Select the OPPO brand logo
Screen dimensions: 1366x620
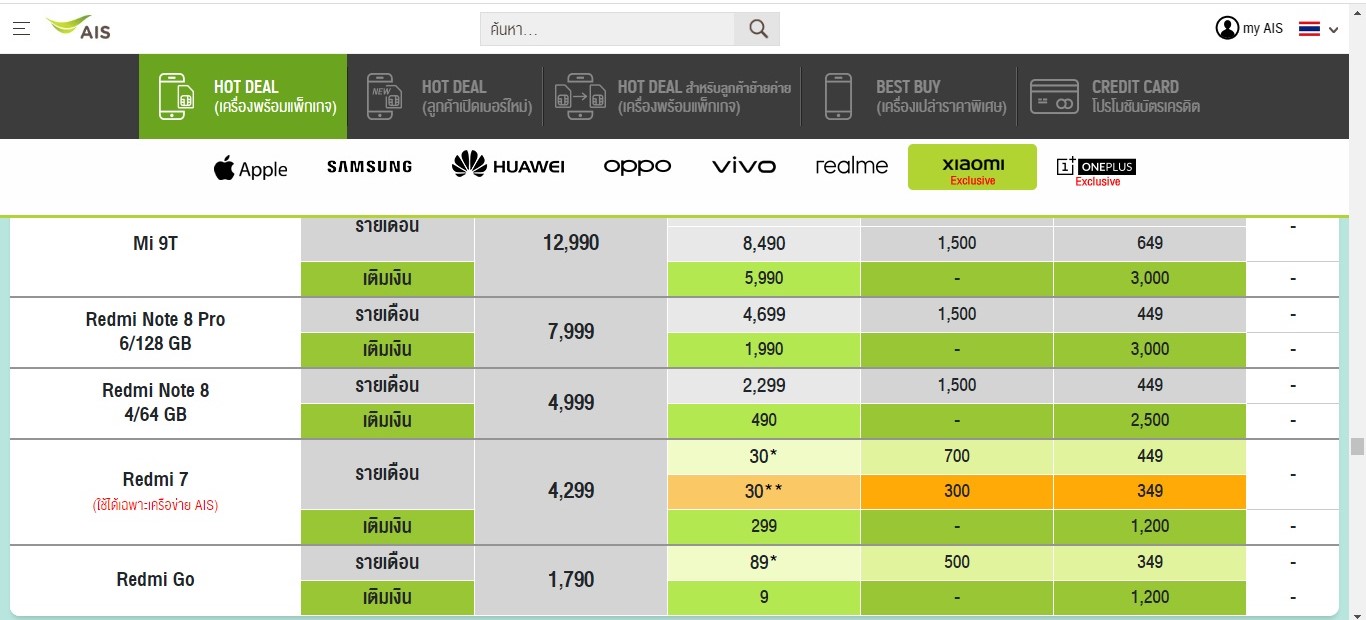click(x=637, y=167)
